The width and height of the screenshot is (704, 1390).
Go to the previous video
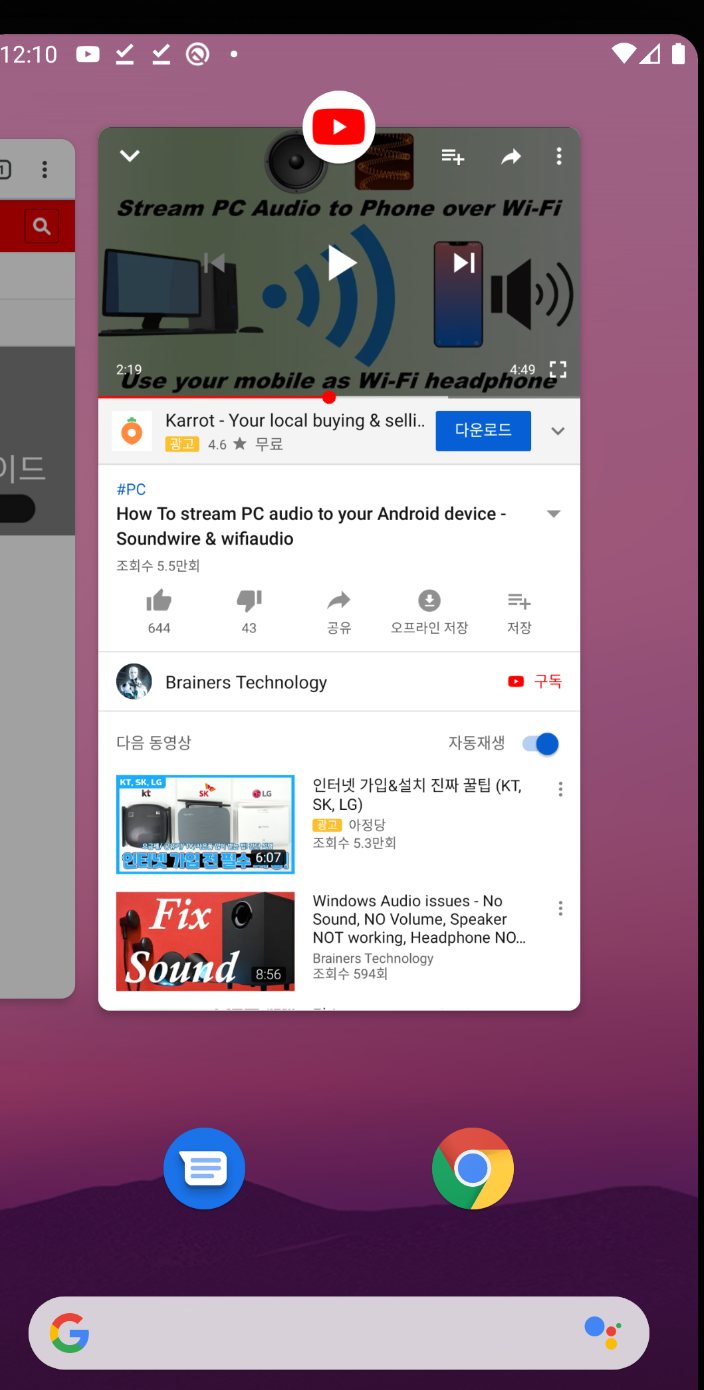click(214, 263)
